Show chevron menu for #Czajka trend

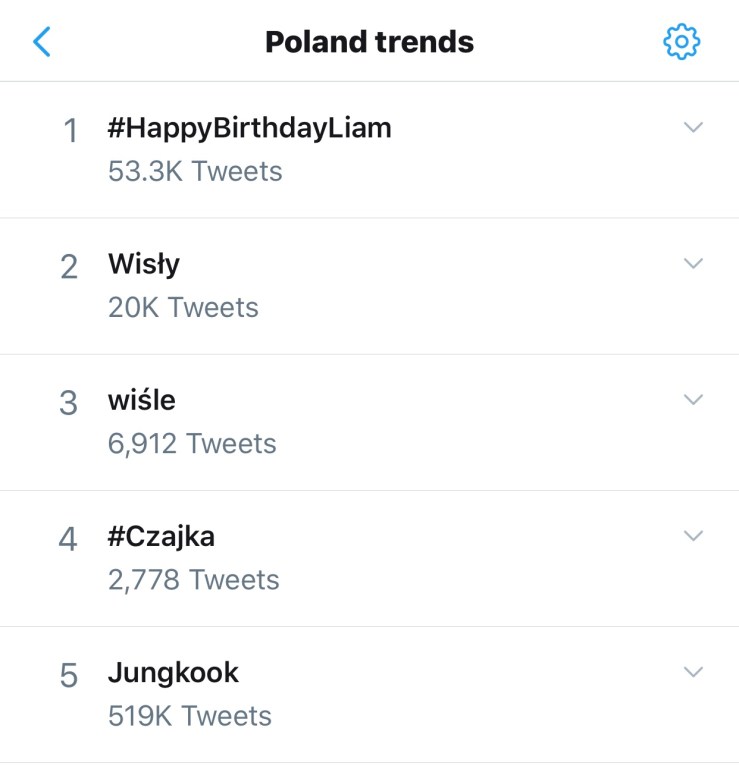(x=693, y=535)
